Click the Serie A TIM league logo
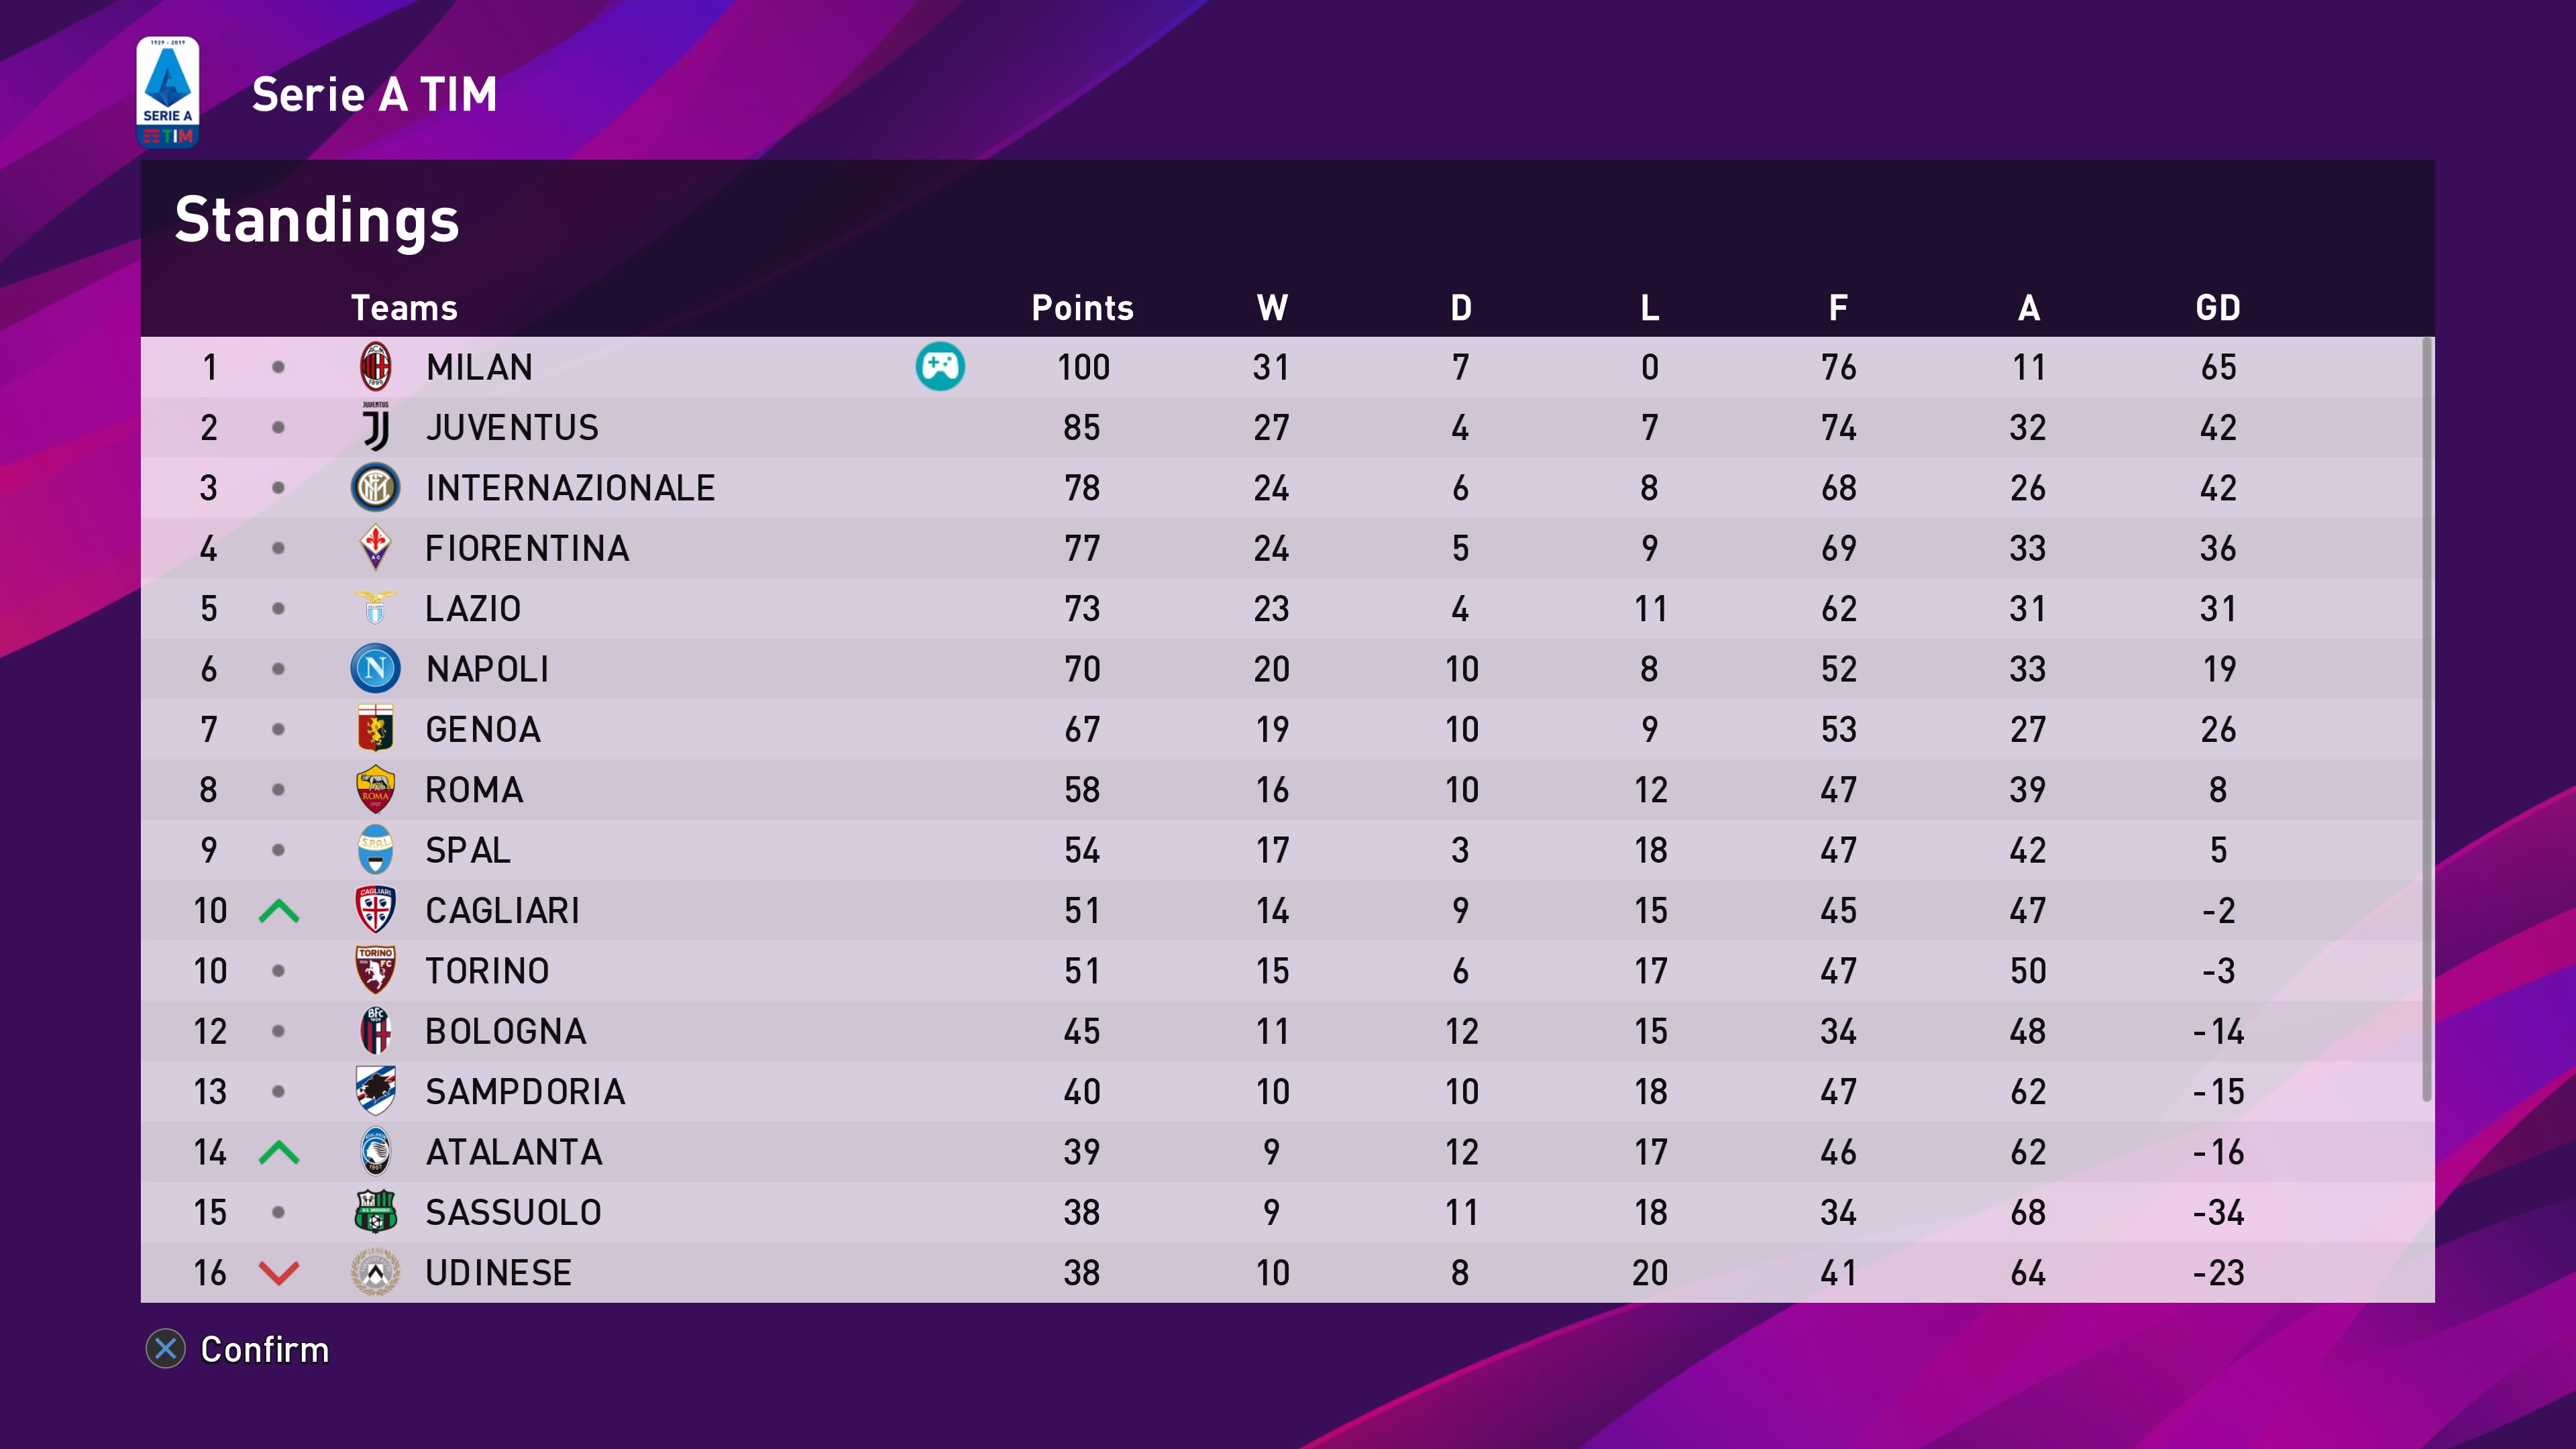This screenshot has width=2576, height=1449. tap(168, 92)
